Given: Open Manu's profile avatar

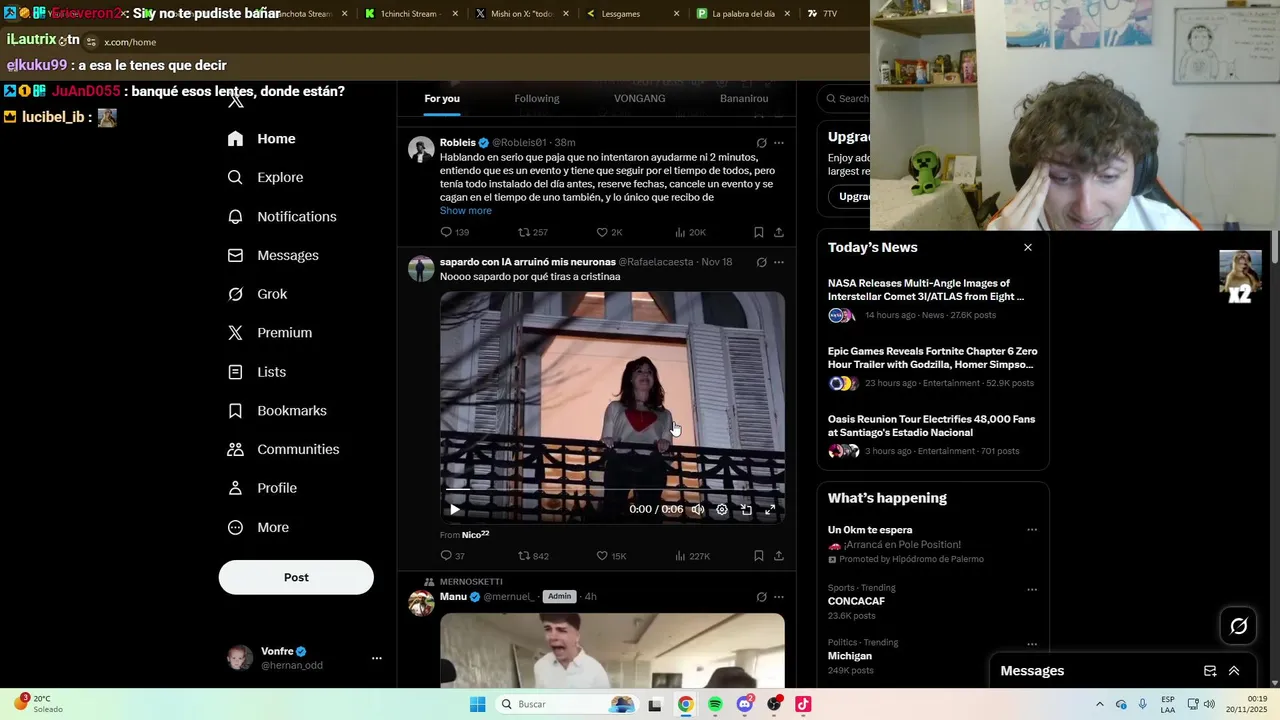Looking at the screenshot, I should [x=421, y=603].
